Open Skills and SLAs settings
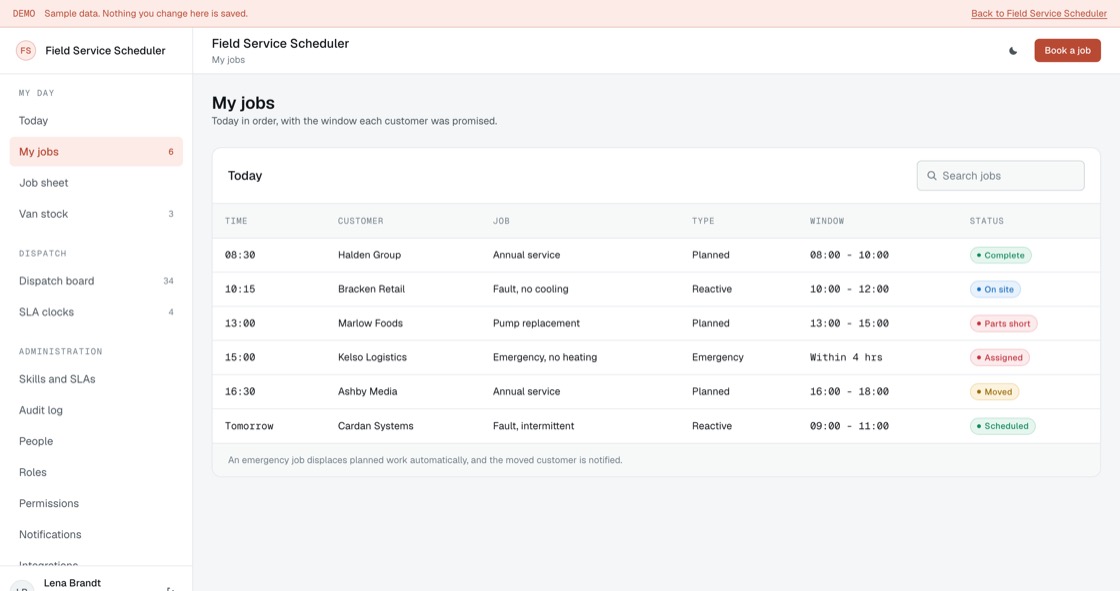This screenshot has width=1120, height=591. [96, 379]
